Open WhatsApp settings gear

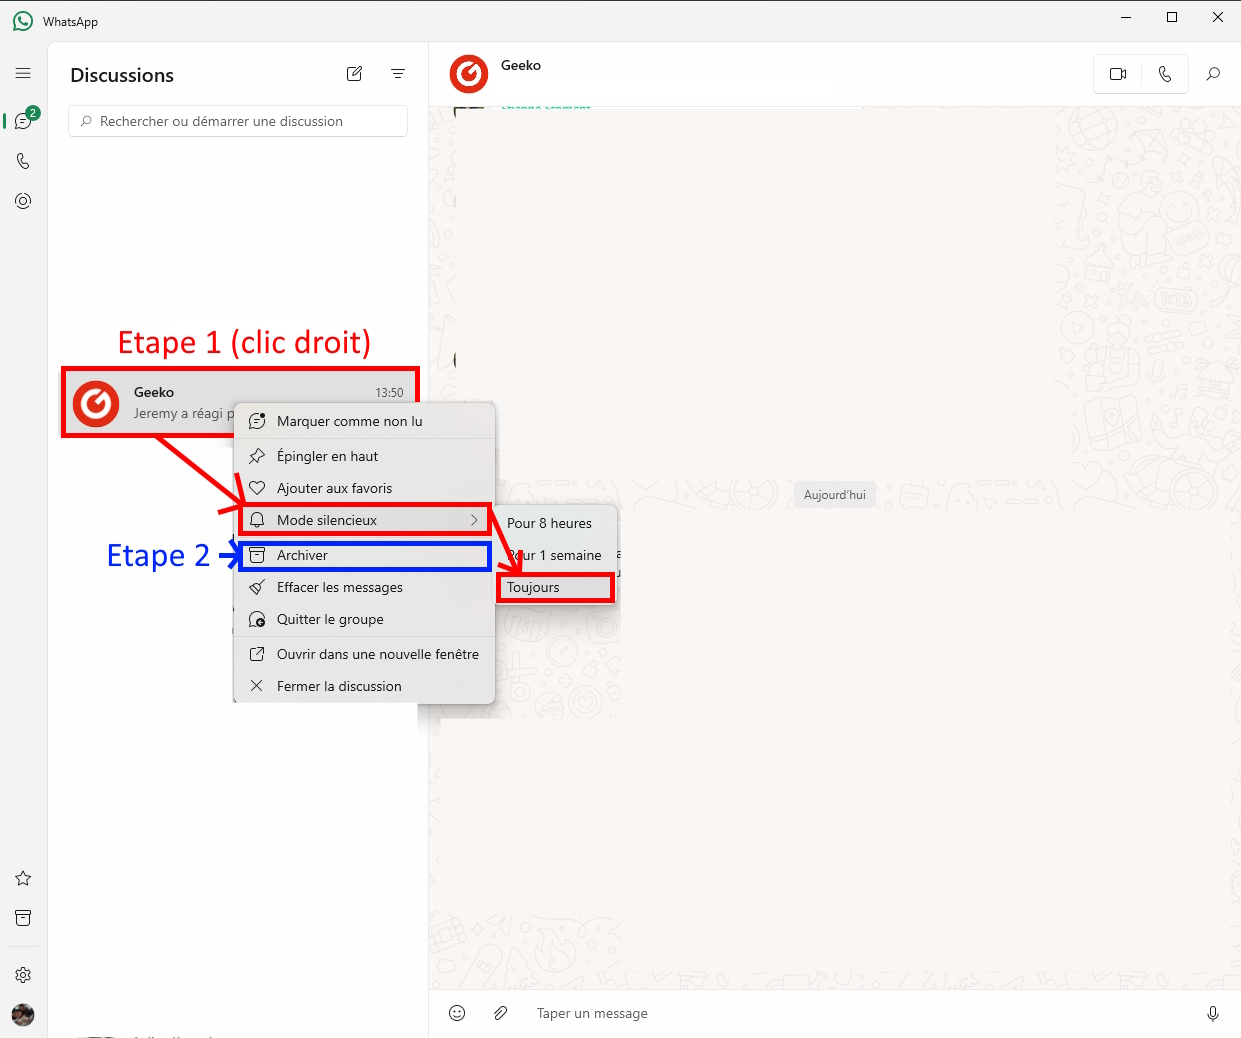click(x=23, y=975)
